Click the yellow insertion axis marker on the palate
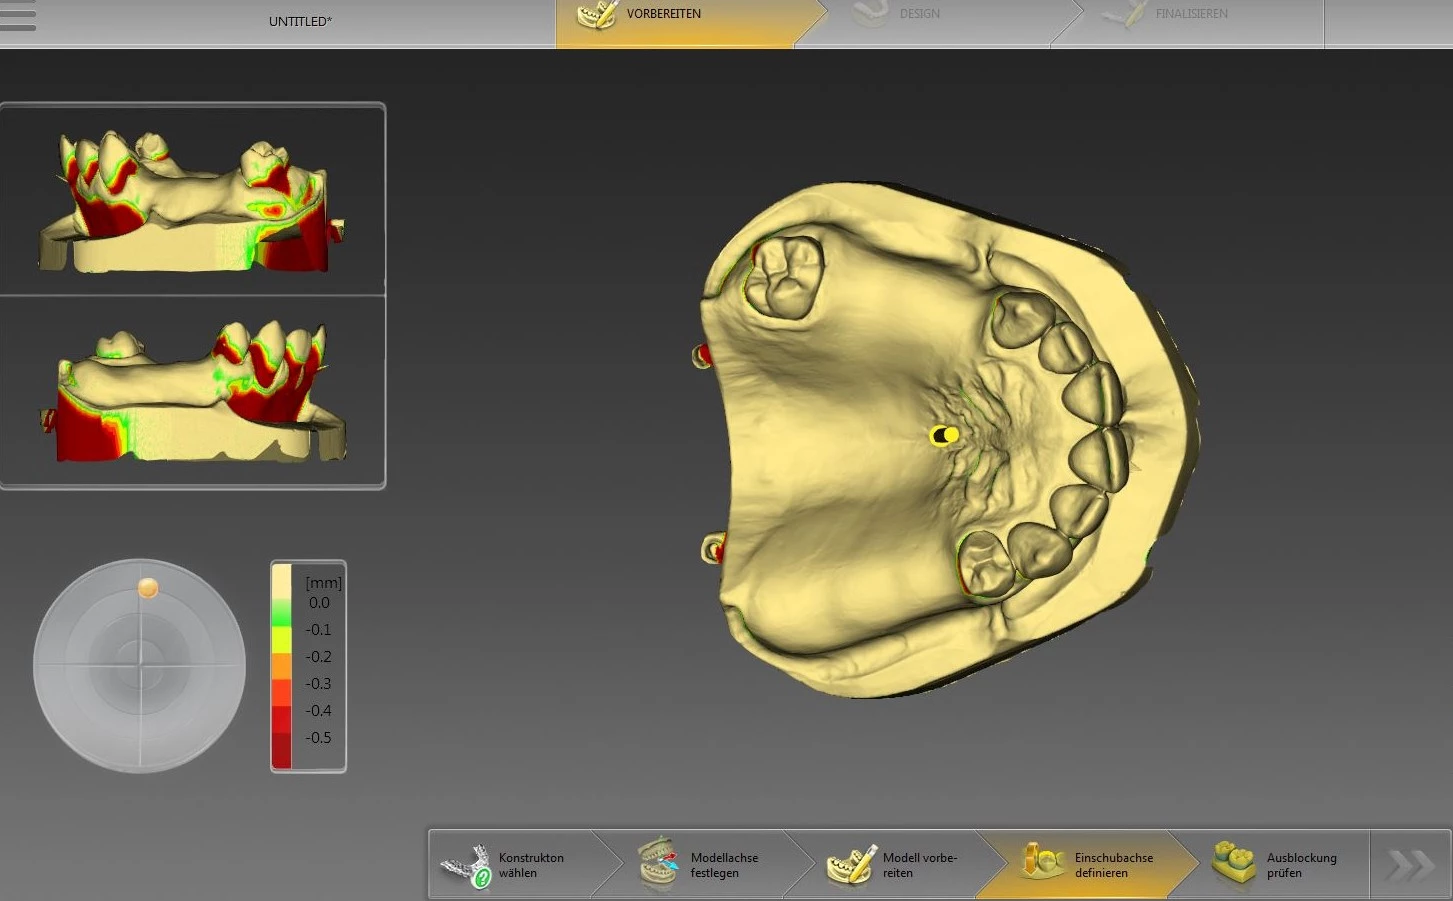The width and height of the screenshot is (1453, 901). click(x=944, y=435)
